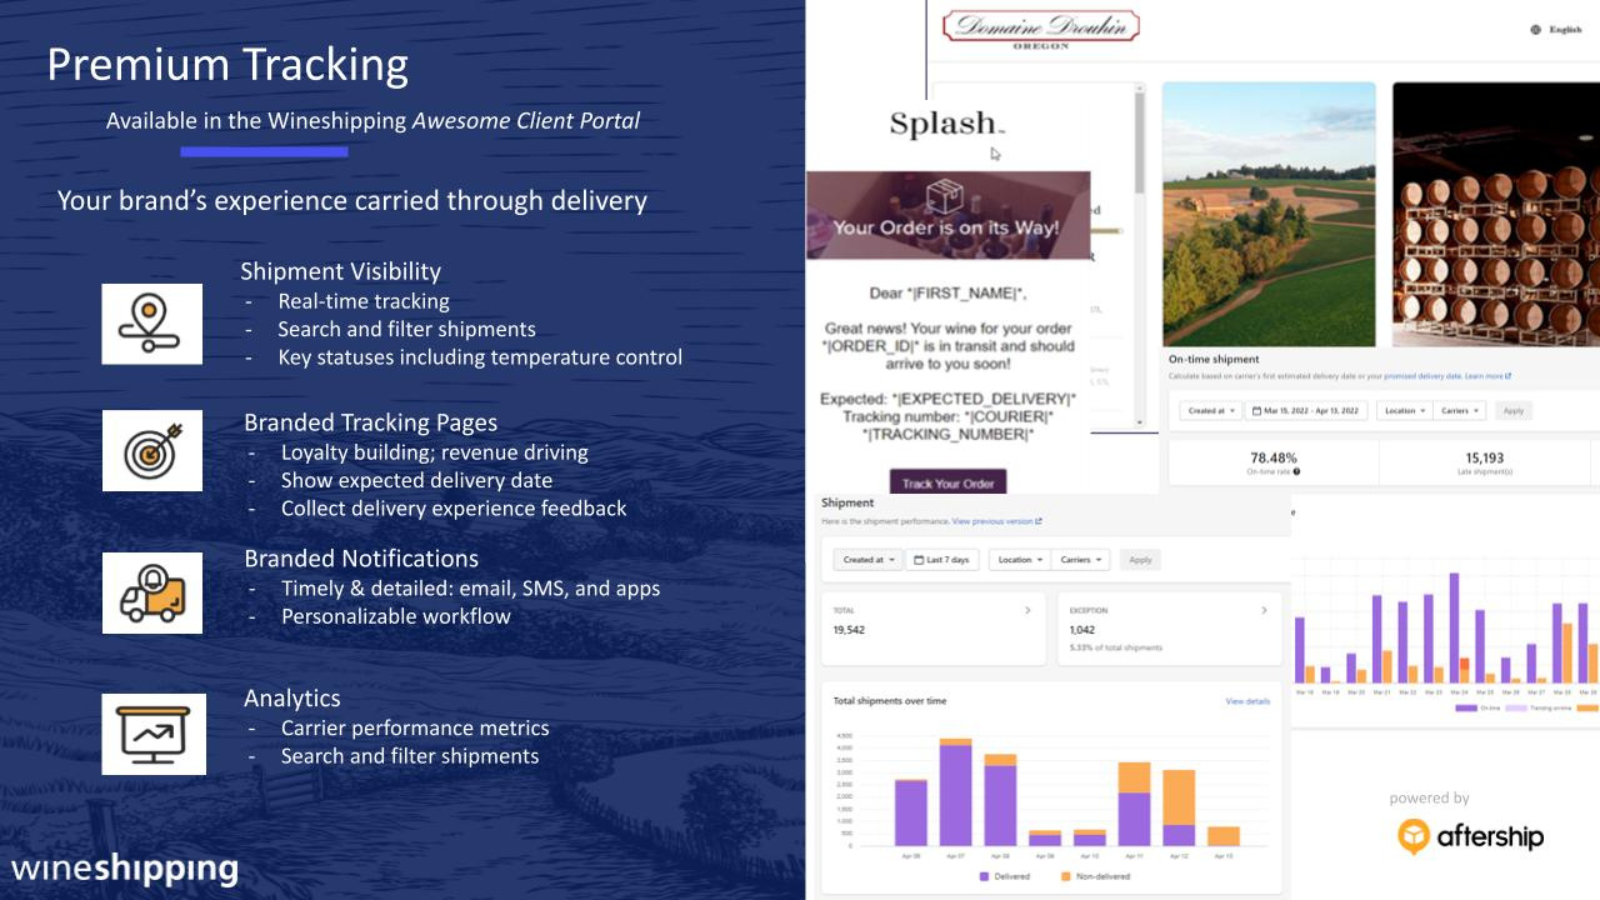Image resolution: width=1600 pixels, height=900 pixels.
Task: Click the AfterShip orange logo icon
Action: click(1413, 836)
